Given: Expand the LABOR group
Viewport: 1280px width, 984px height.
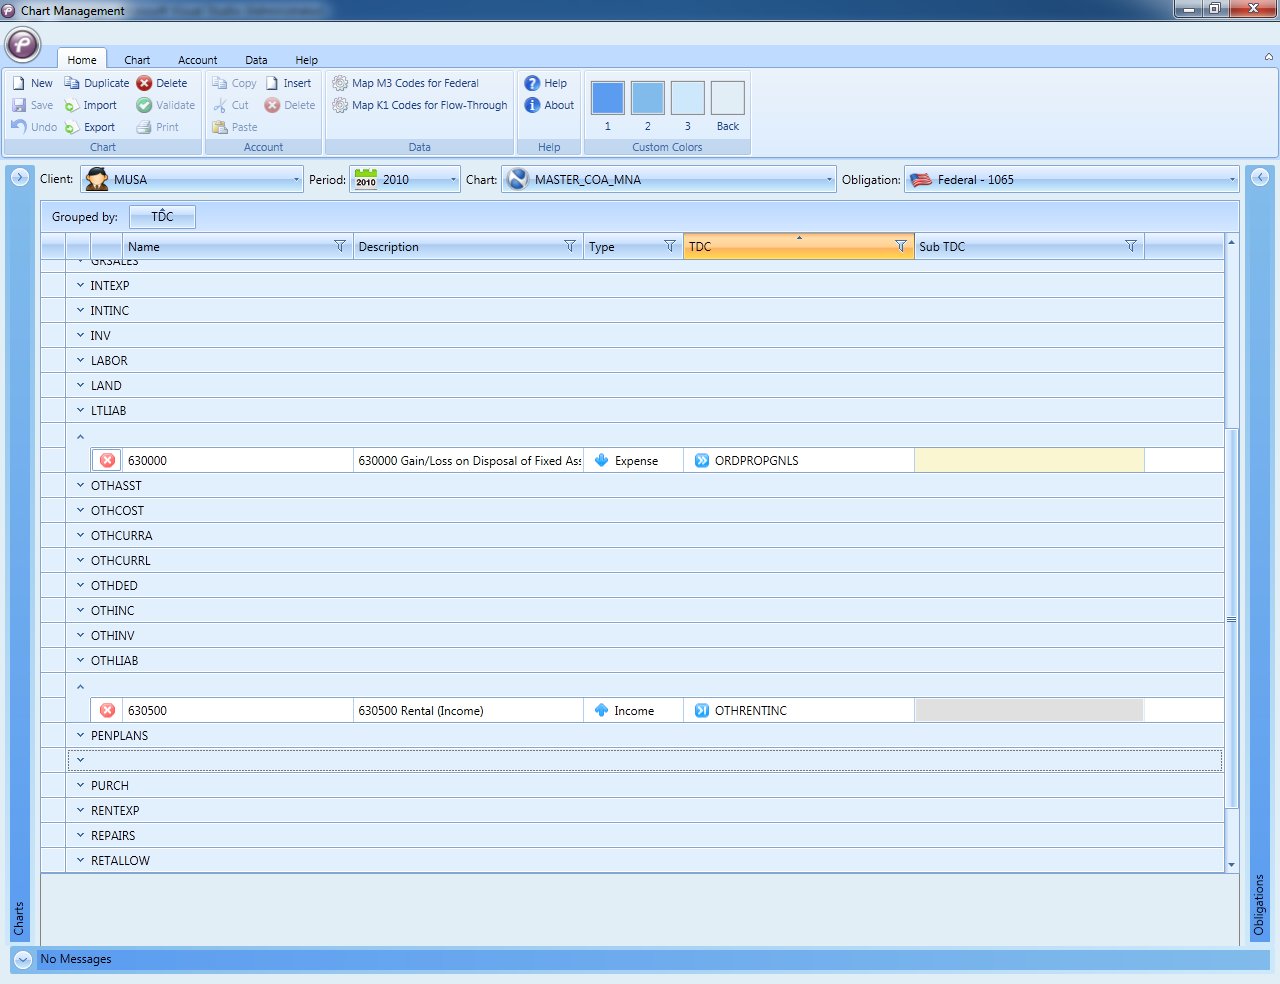Looking at the screenshot, I should pos(80,360).
